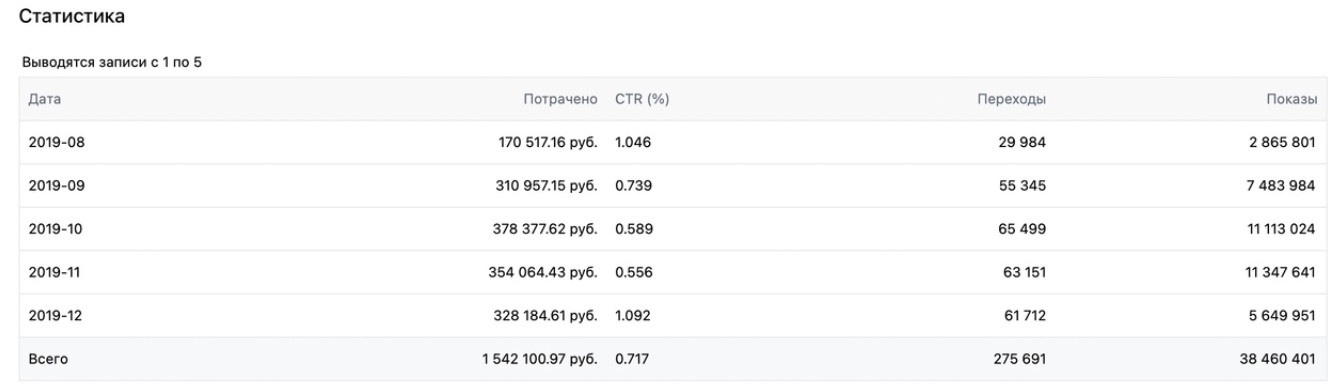1331x384 pixels.
Task: Sort by Потрачено column header
Action: click(x=560, y=100)
